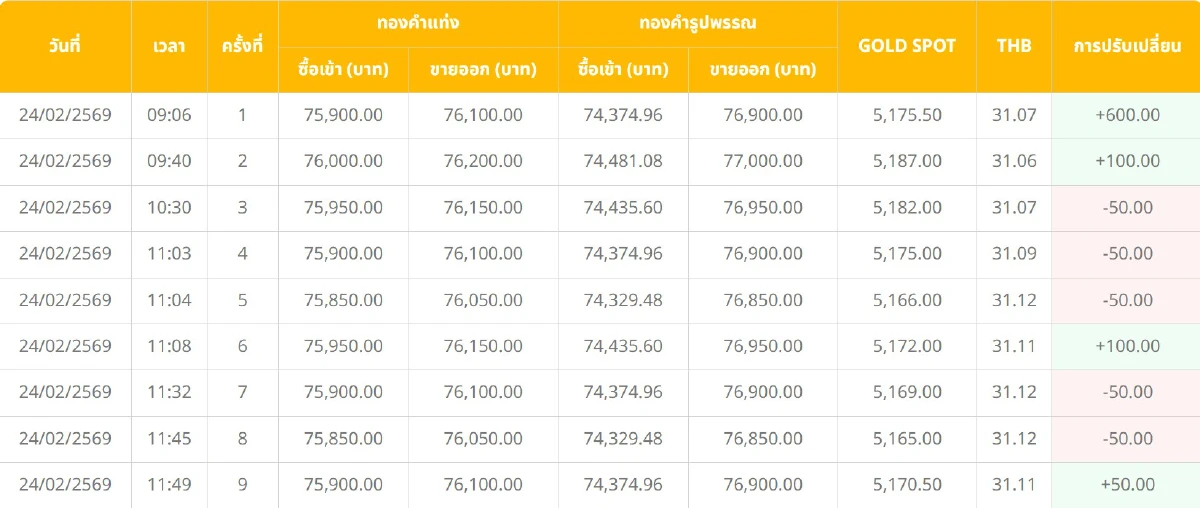Screen dimensions: 1200x508
Task: Click the 09:06 time cell
Action: pyautogui.click(x=169, y=115)
